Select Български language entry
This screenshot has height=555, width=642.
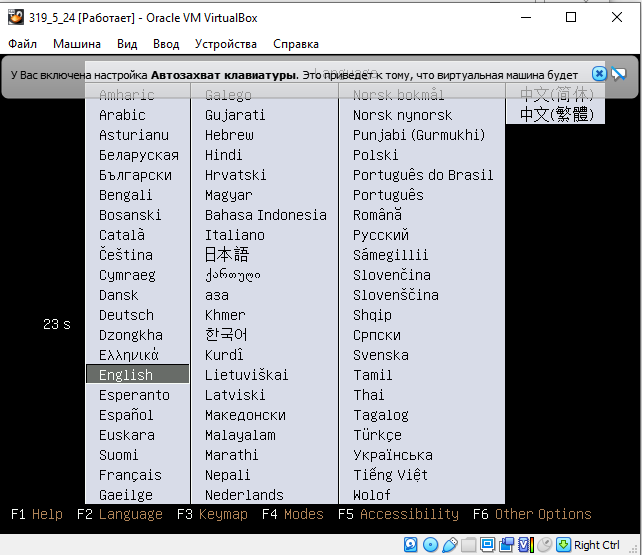[x=135, y=175]
